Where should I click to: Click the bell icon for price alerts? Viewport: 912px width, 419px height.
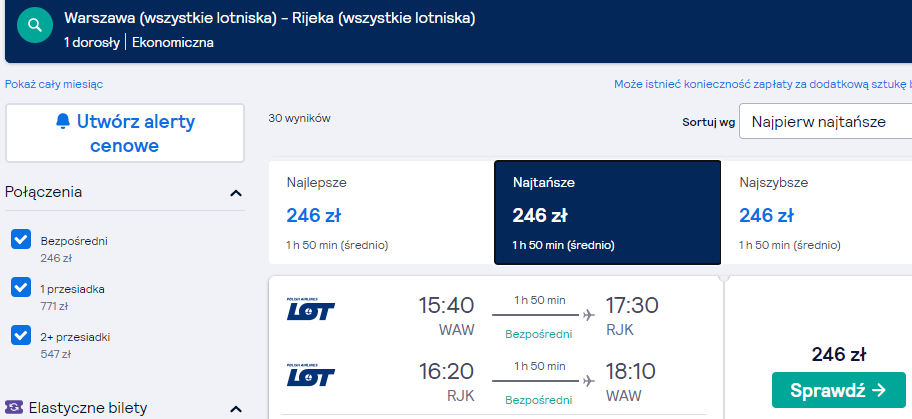coord(63,122)
